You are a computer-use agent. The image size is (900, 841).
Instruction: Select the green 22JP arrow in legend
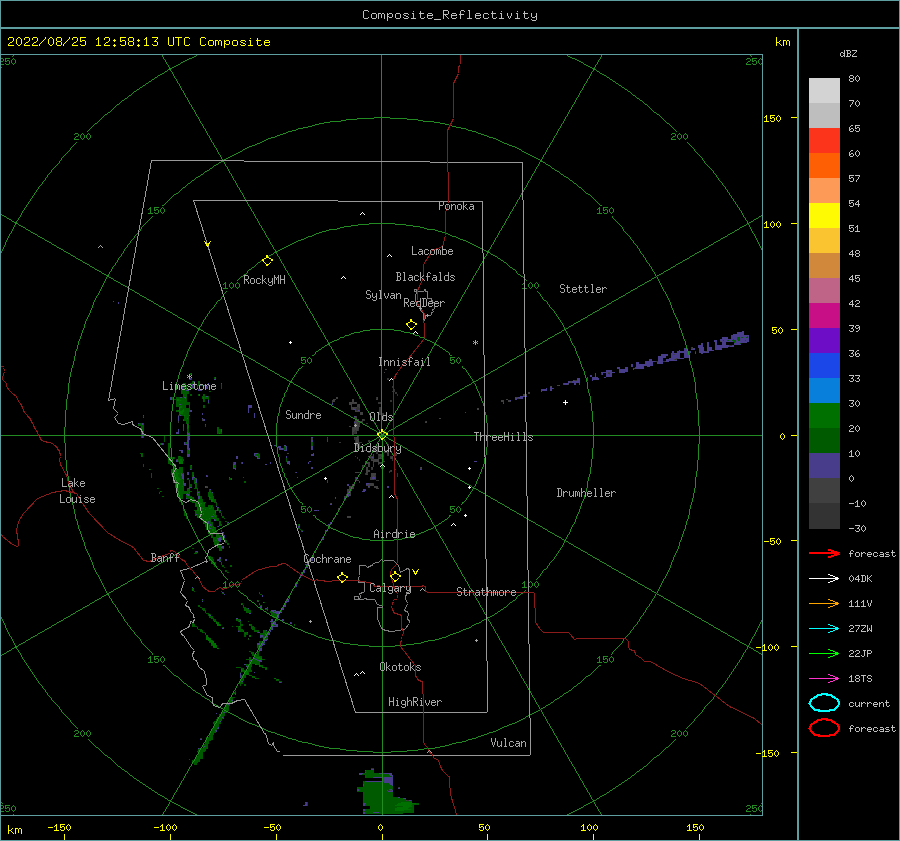pyautogui.click(x=824, y=653)
